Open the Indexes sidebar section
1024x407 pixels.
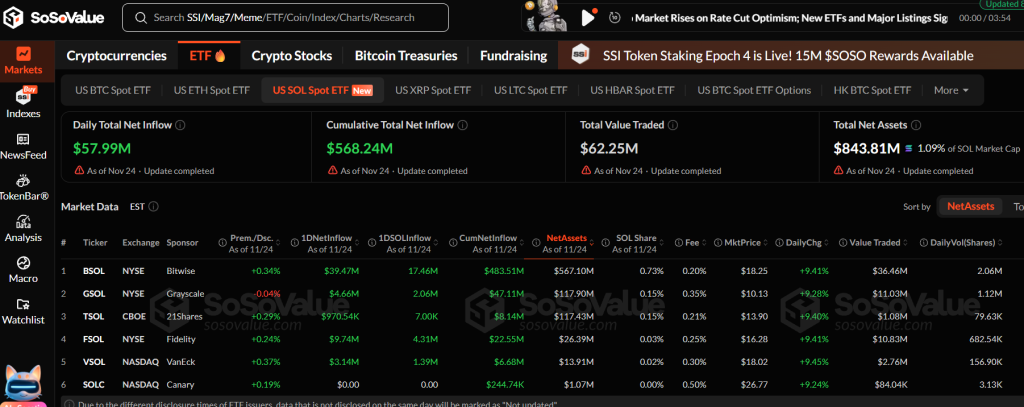tap(23, 102)
